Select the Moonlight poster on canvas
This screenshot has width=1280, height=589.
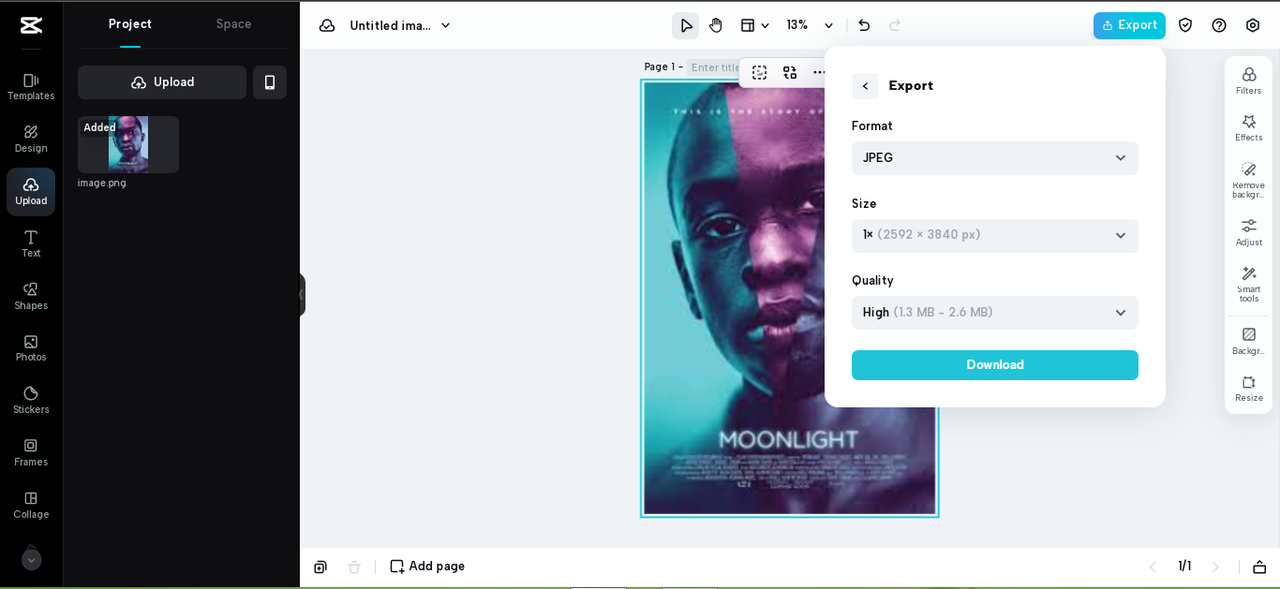pyautogui.click(x=789, y=298)
